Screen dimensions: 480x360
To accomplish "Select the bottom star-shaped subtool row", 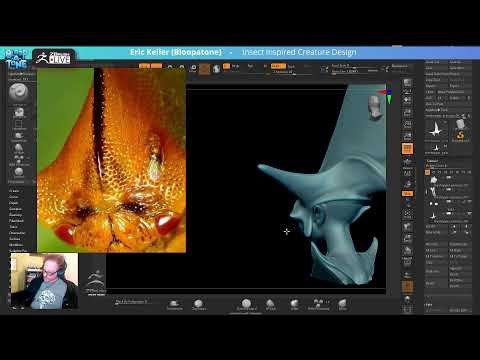I will (x=448, y=216).
